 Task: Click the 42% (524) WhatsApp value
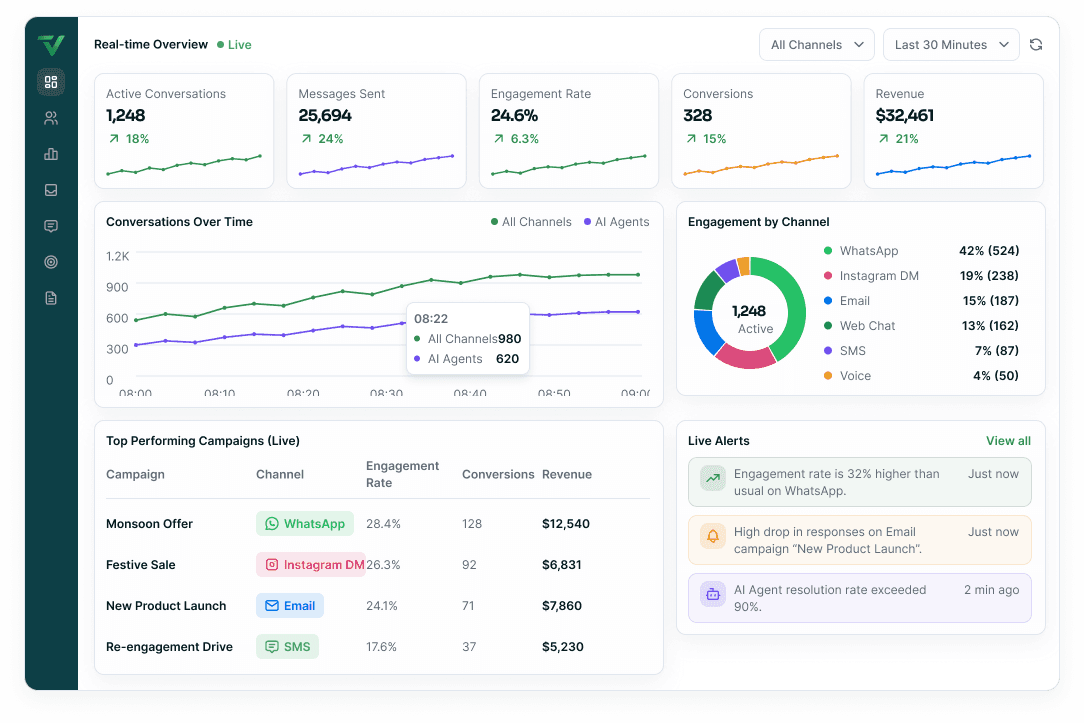[989, 251]
